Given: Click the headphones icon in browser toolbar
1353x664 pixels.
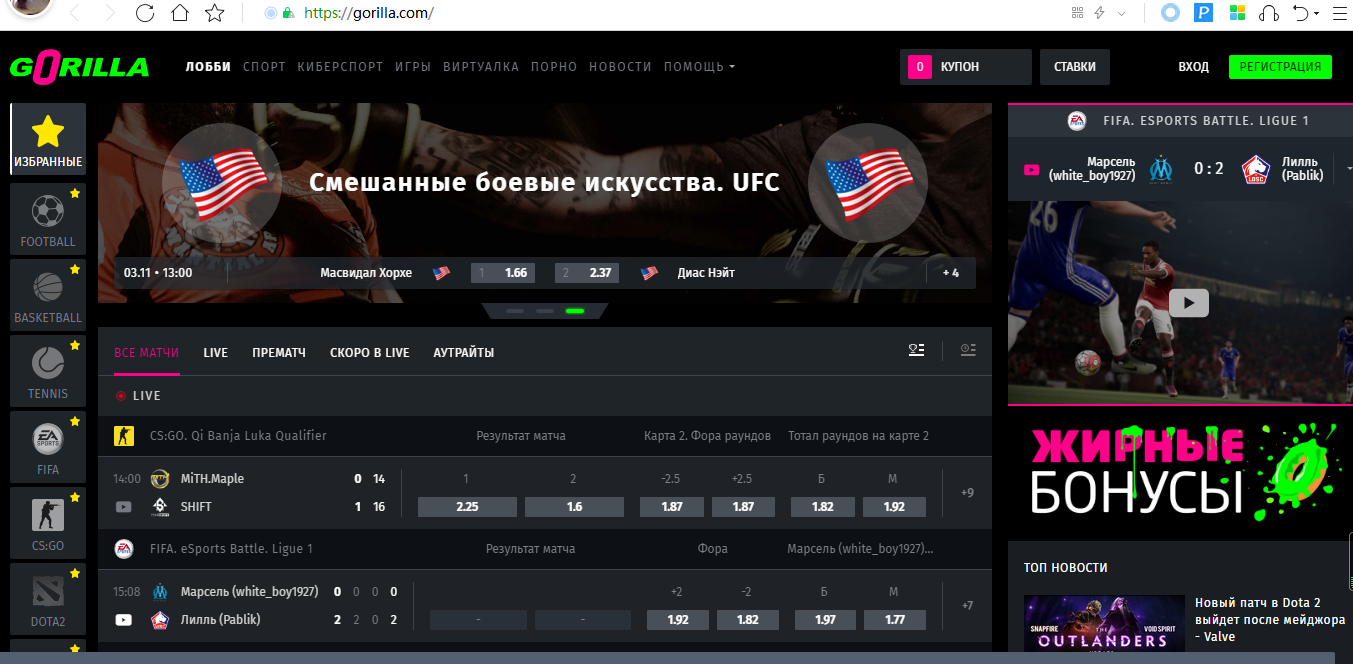Looking at the screenshot, I should tap(1270, 14).
